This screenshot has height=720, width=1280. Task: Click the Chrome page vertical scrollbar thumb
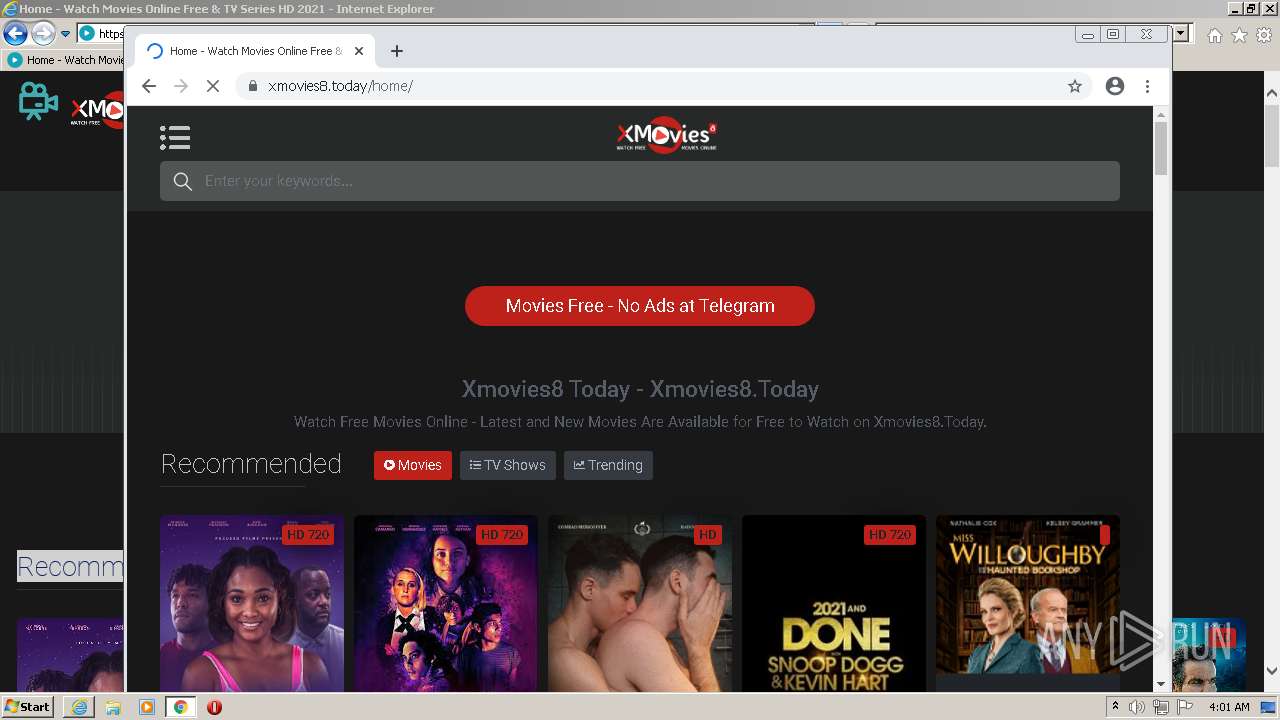coord(1161,148)
